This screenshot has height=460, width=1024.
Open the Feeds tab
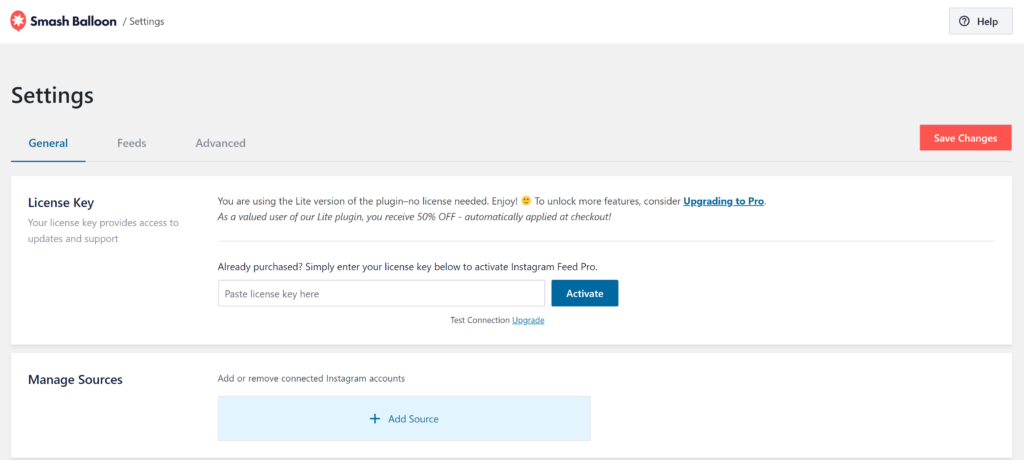pos(131,143)
